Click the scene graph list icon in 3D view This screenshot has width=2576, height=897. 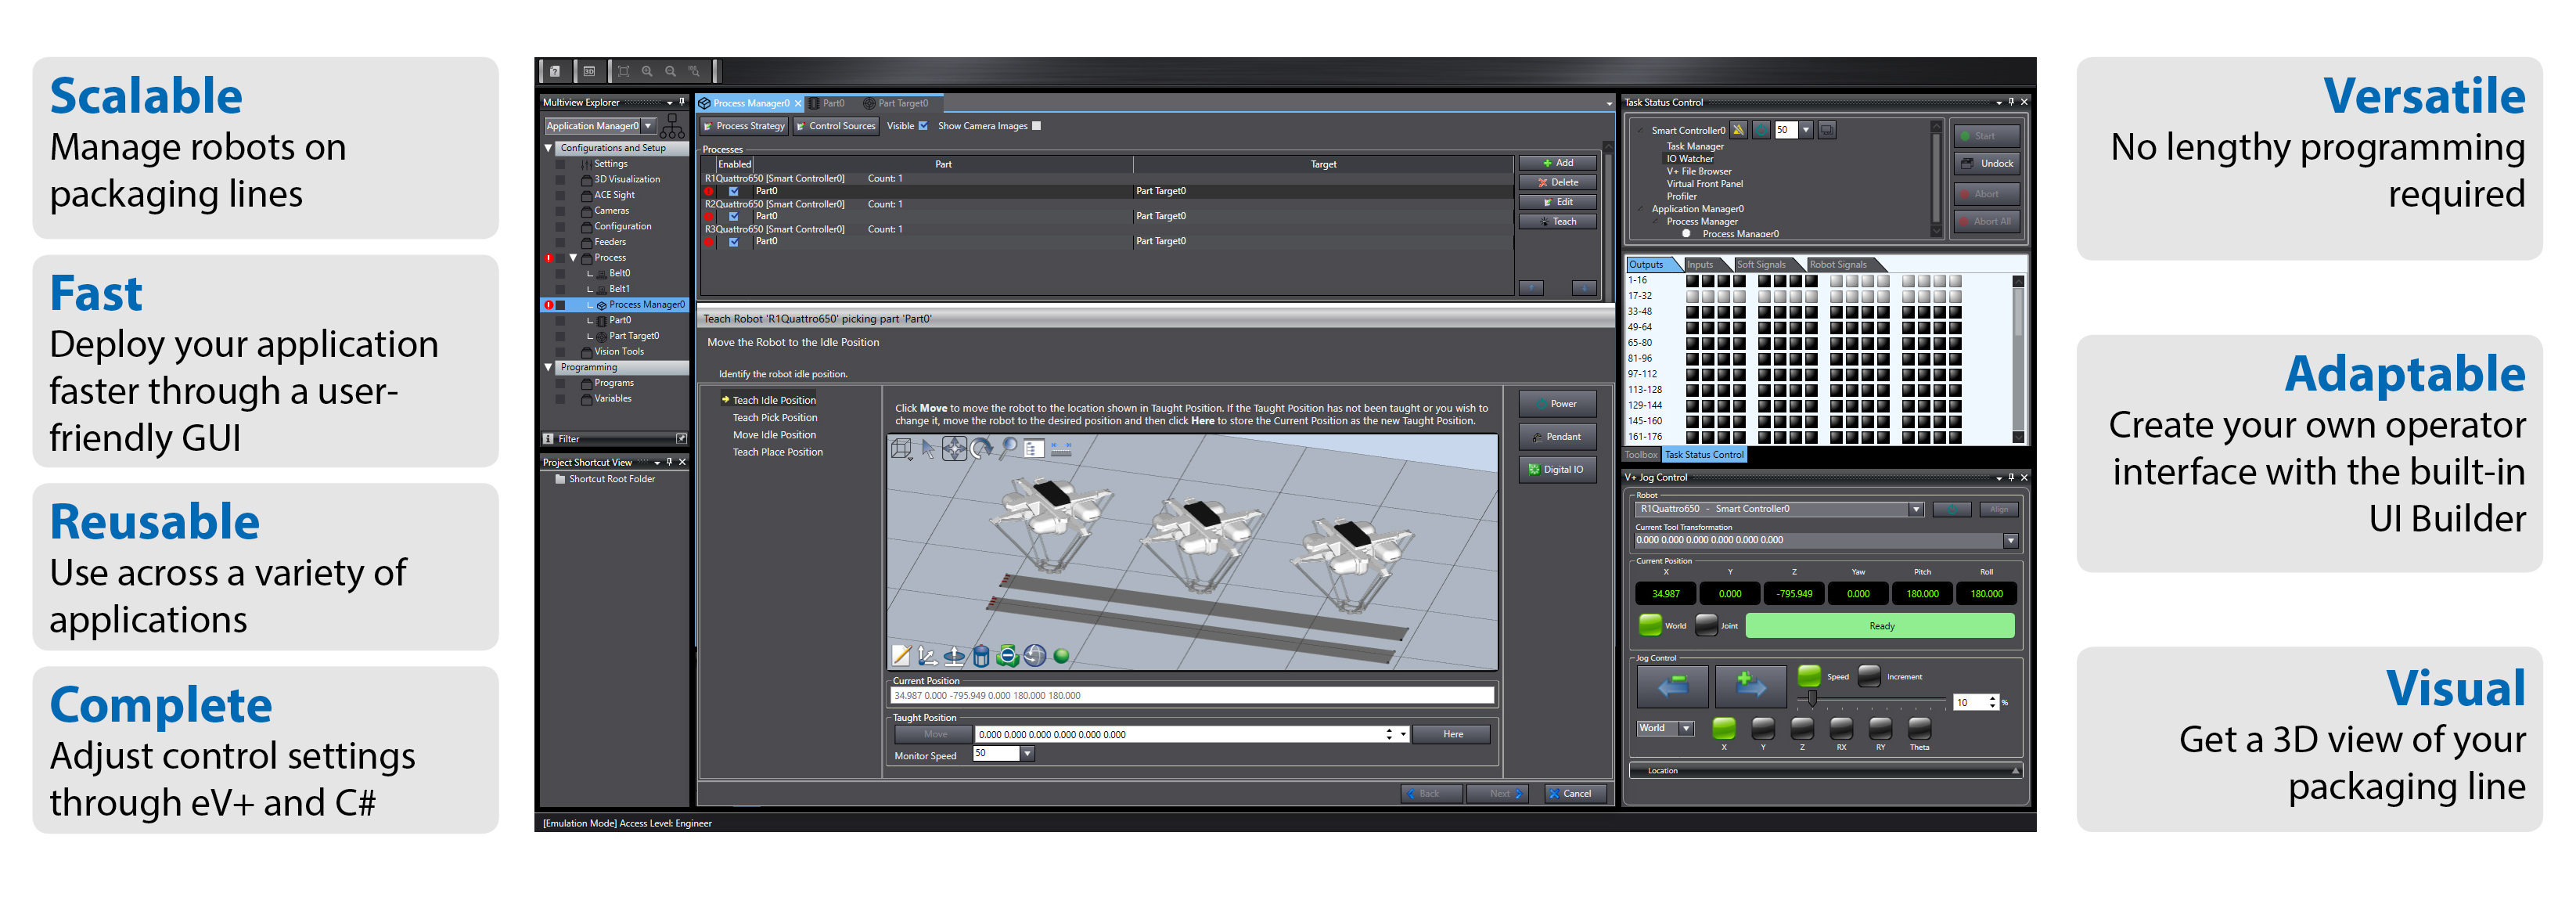click(x=1034, y=449)
